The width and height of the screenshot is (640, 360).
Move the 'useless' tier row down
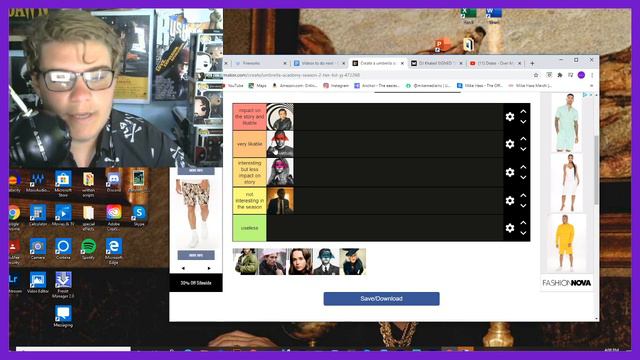pyautogui.click(x=523, y=233)
